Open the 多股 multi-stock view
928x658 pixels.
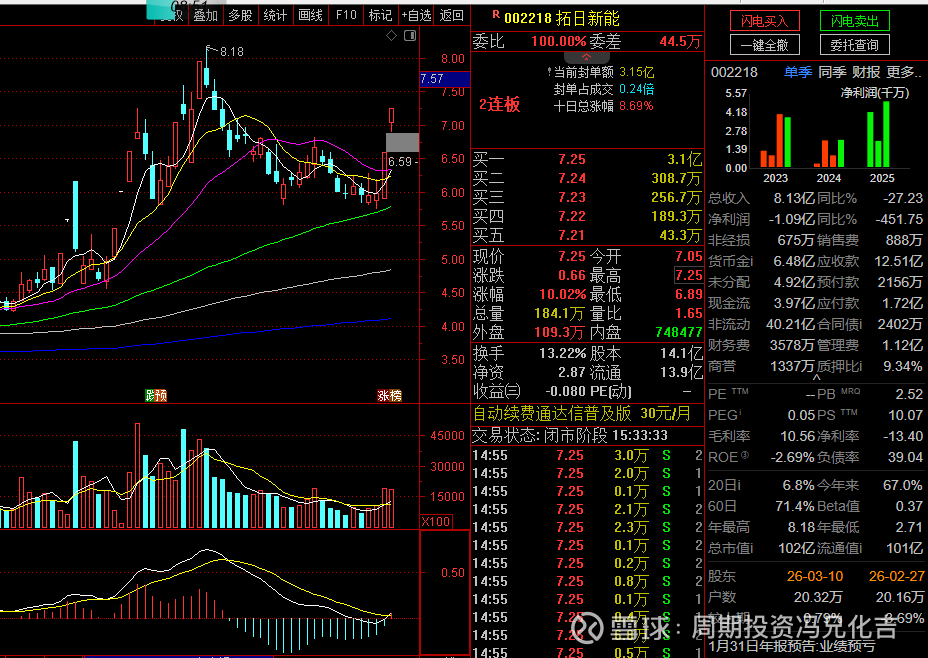coord(240,15)
